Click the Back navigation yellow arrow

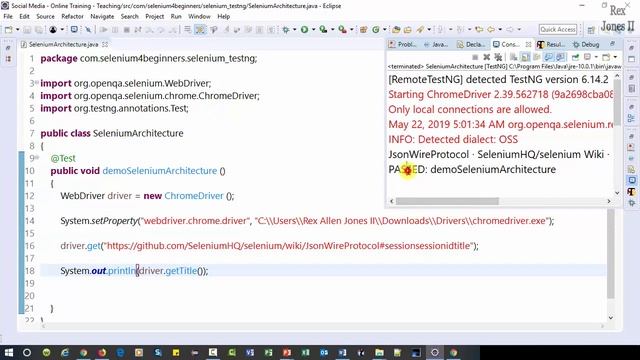[491, 29]
